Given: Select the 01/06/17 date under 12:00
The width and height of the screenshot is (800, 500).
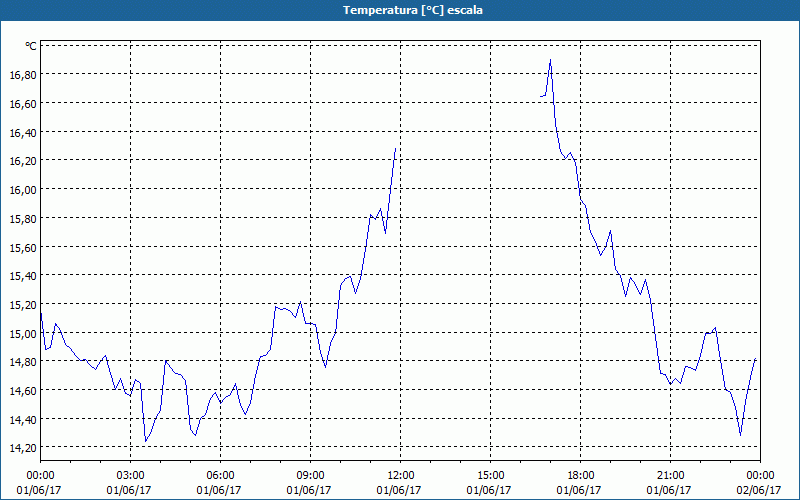Looking at the screenshot, I should (x=398, y=490).
